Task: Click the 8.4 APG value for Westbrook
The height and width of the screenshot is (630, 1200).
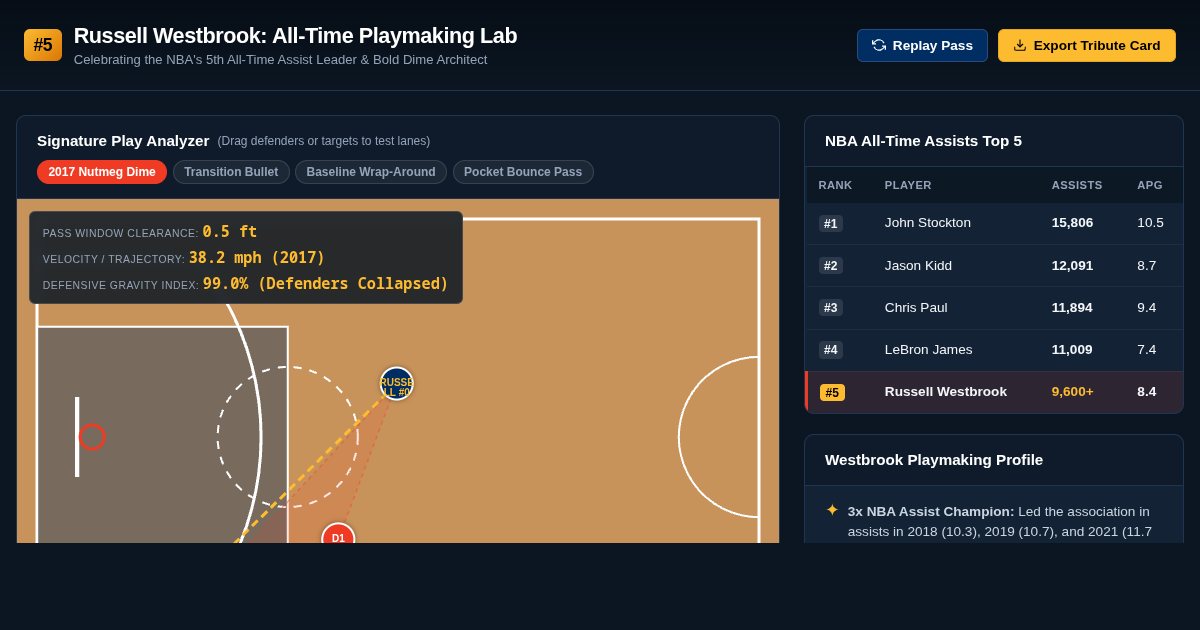Action: [1146, 392]
